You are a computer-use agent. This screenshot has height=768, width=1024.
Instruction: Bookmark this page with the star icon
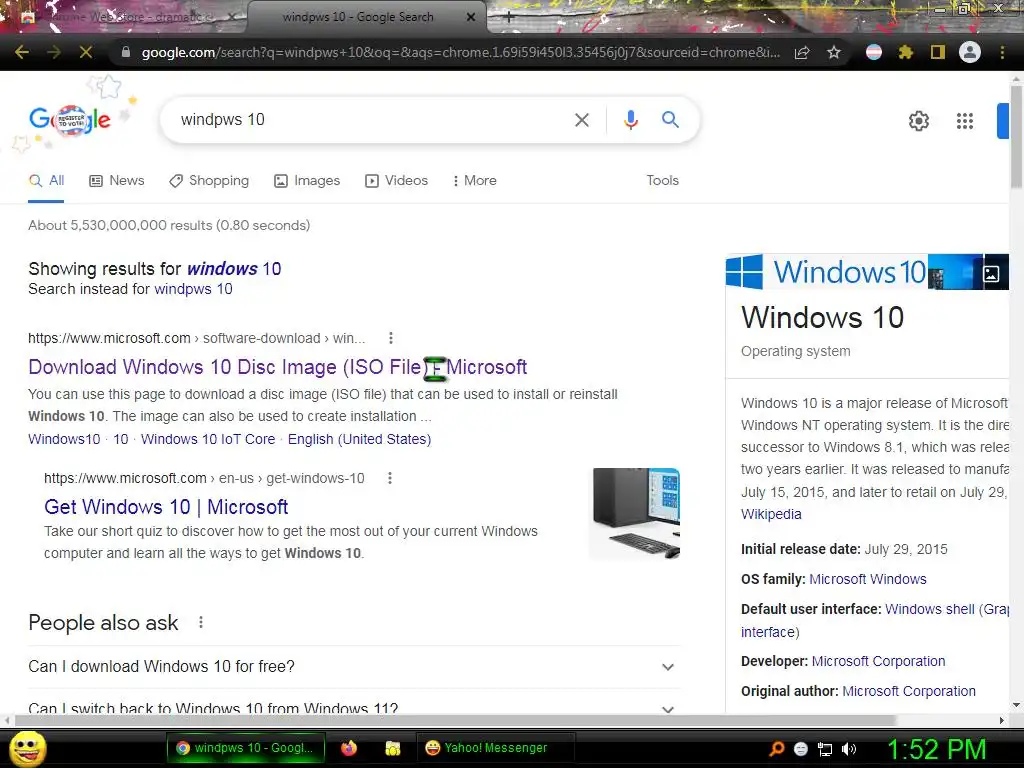(834, 52)
